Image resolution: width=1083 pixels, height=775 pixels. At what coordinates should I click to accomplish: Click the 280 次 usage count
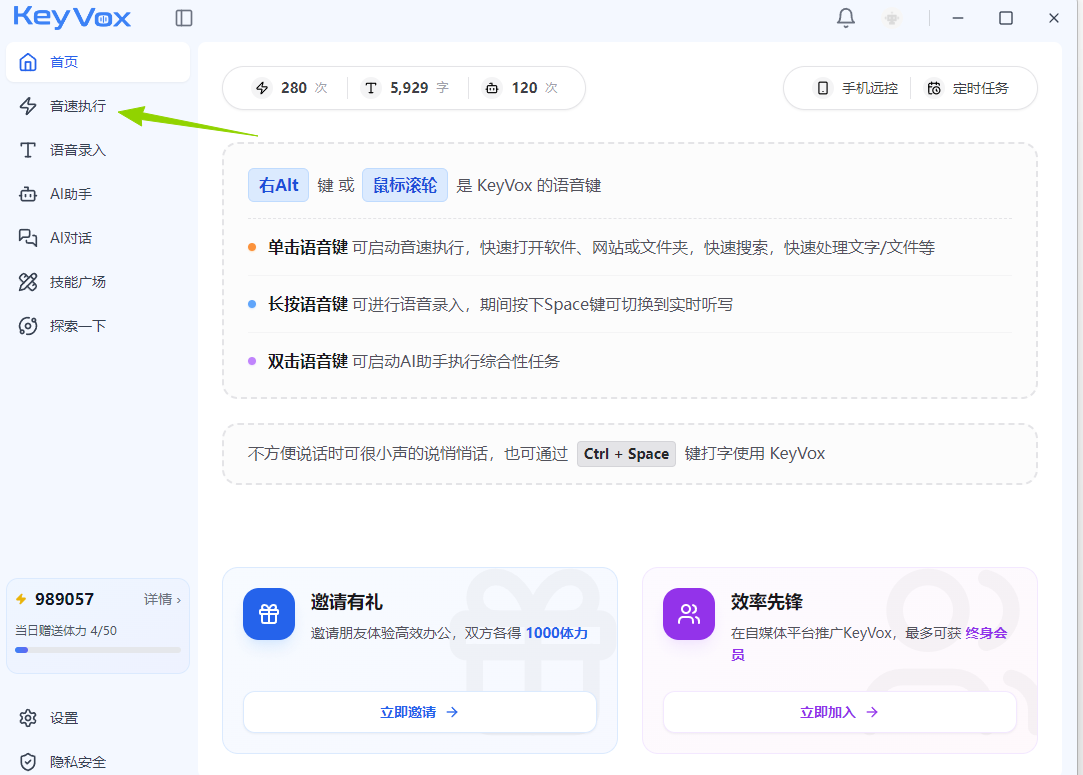pyautogui.click(x=304, y=88)
